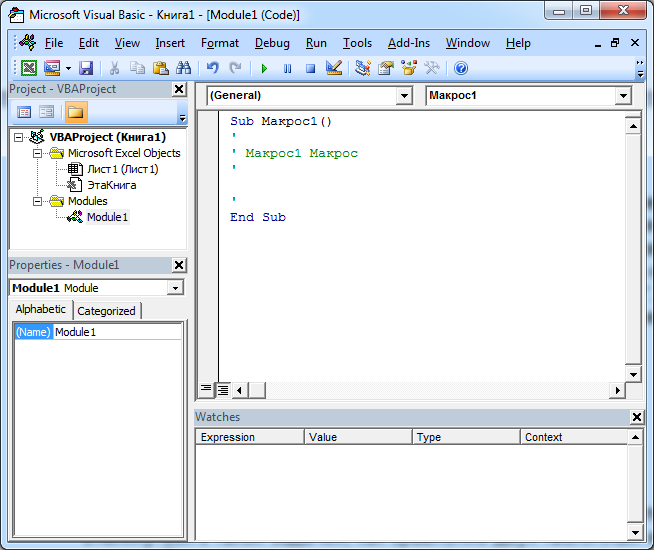Open the Object Browser toolbar icon

pos(409,68)
